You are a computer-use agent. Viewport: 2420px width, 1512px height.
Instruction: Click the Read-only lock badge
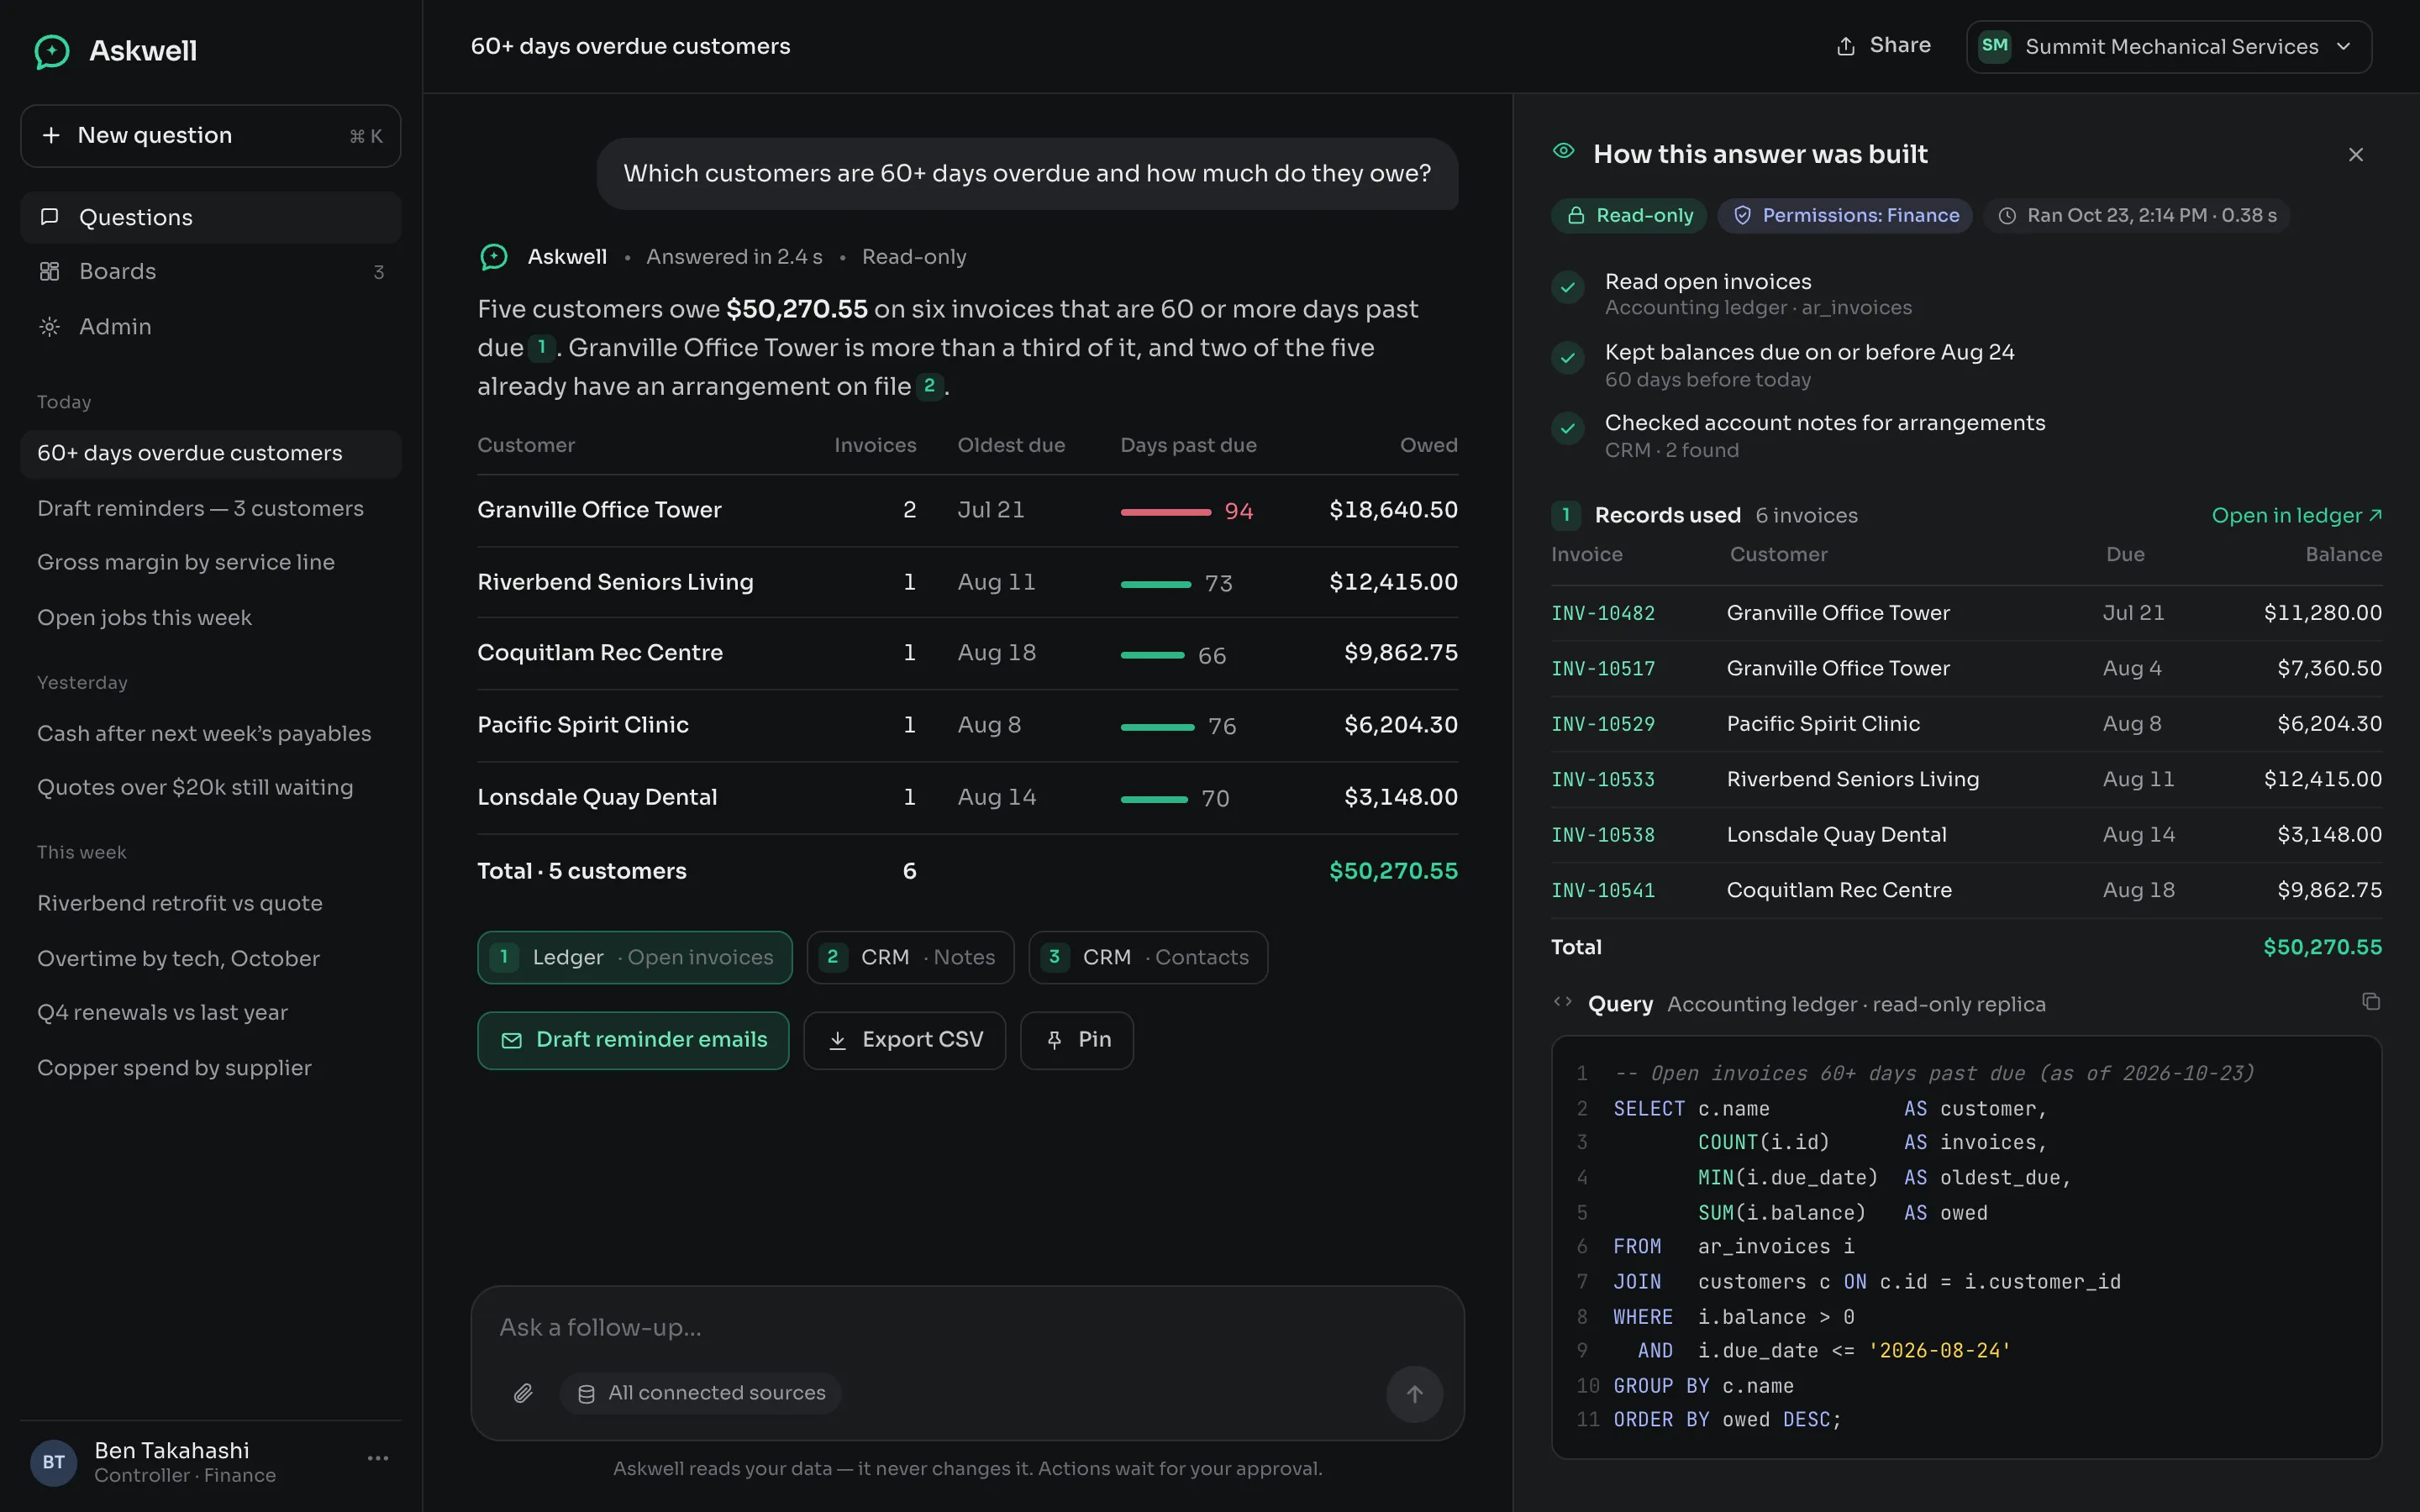coord(1629,216)
